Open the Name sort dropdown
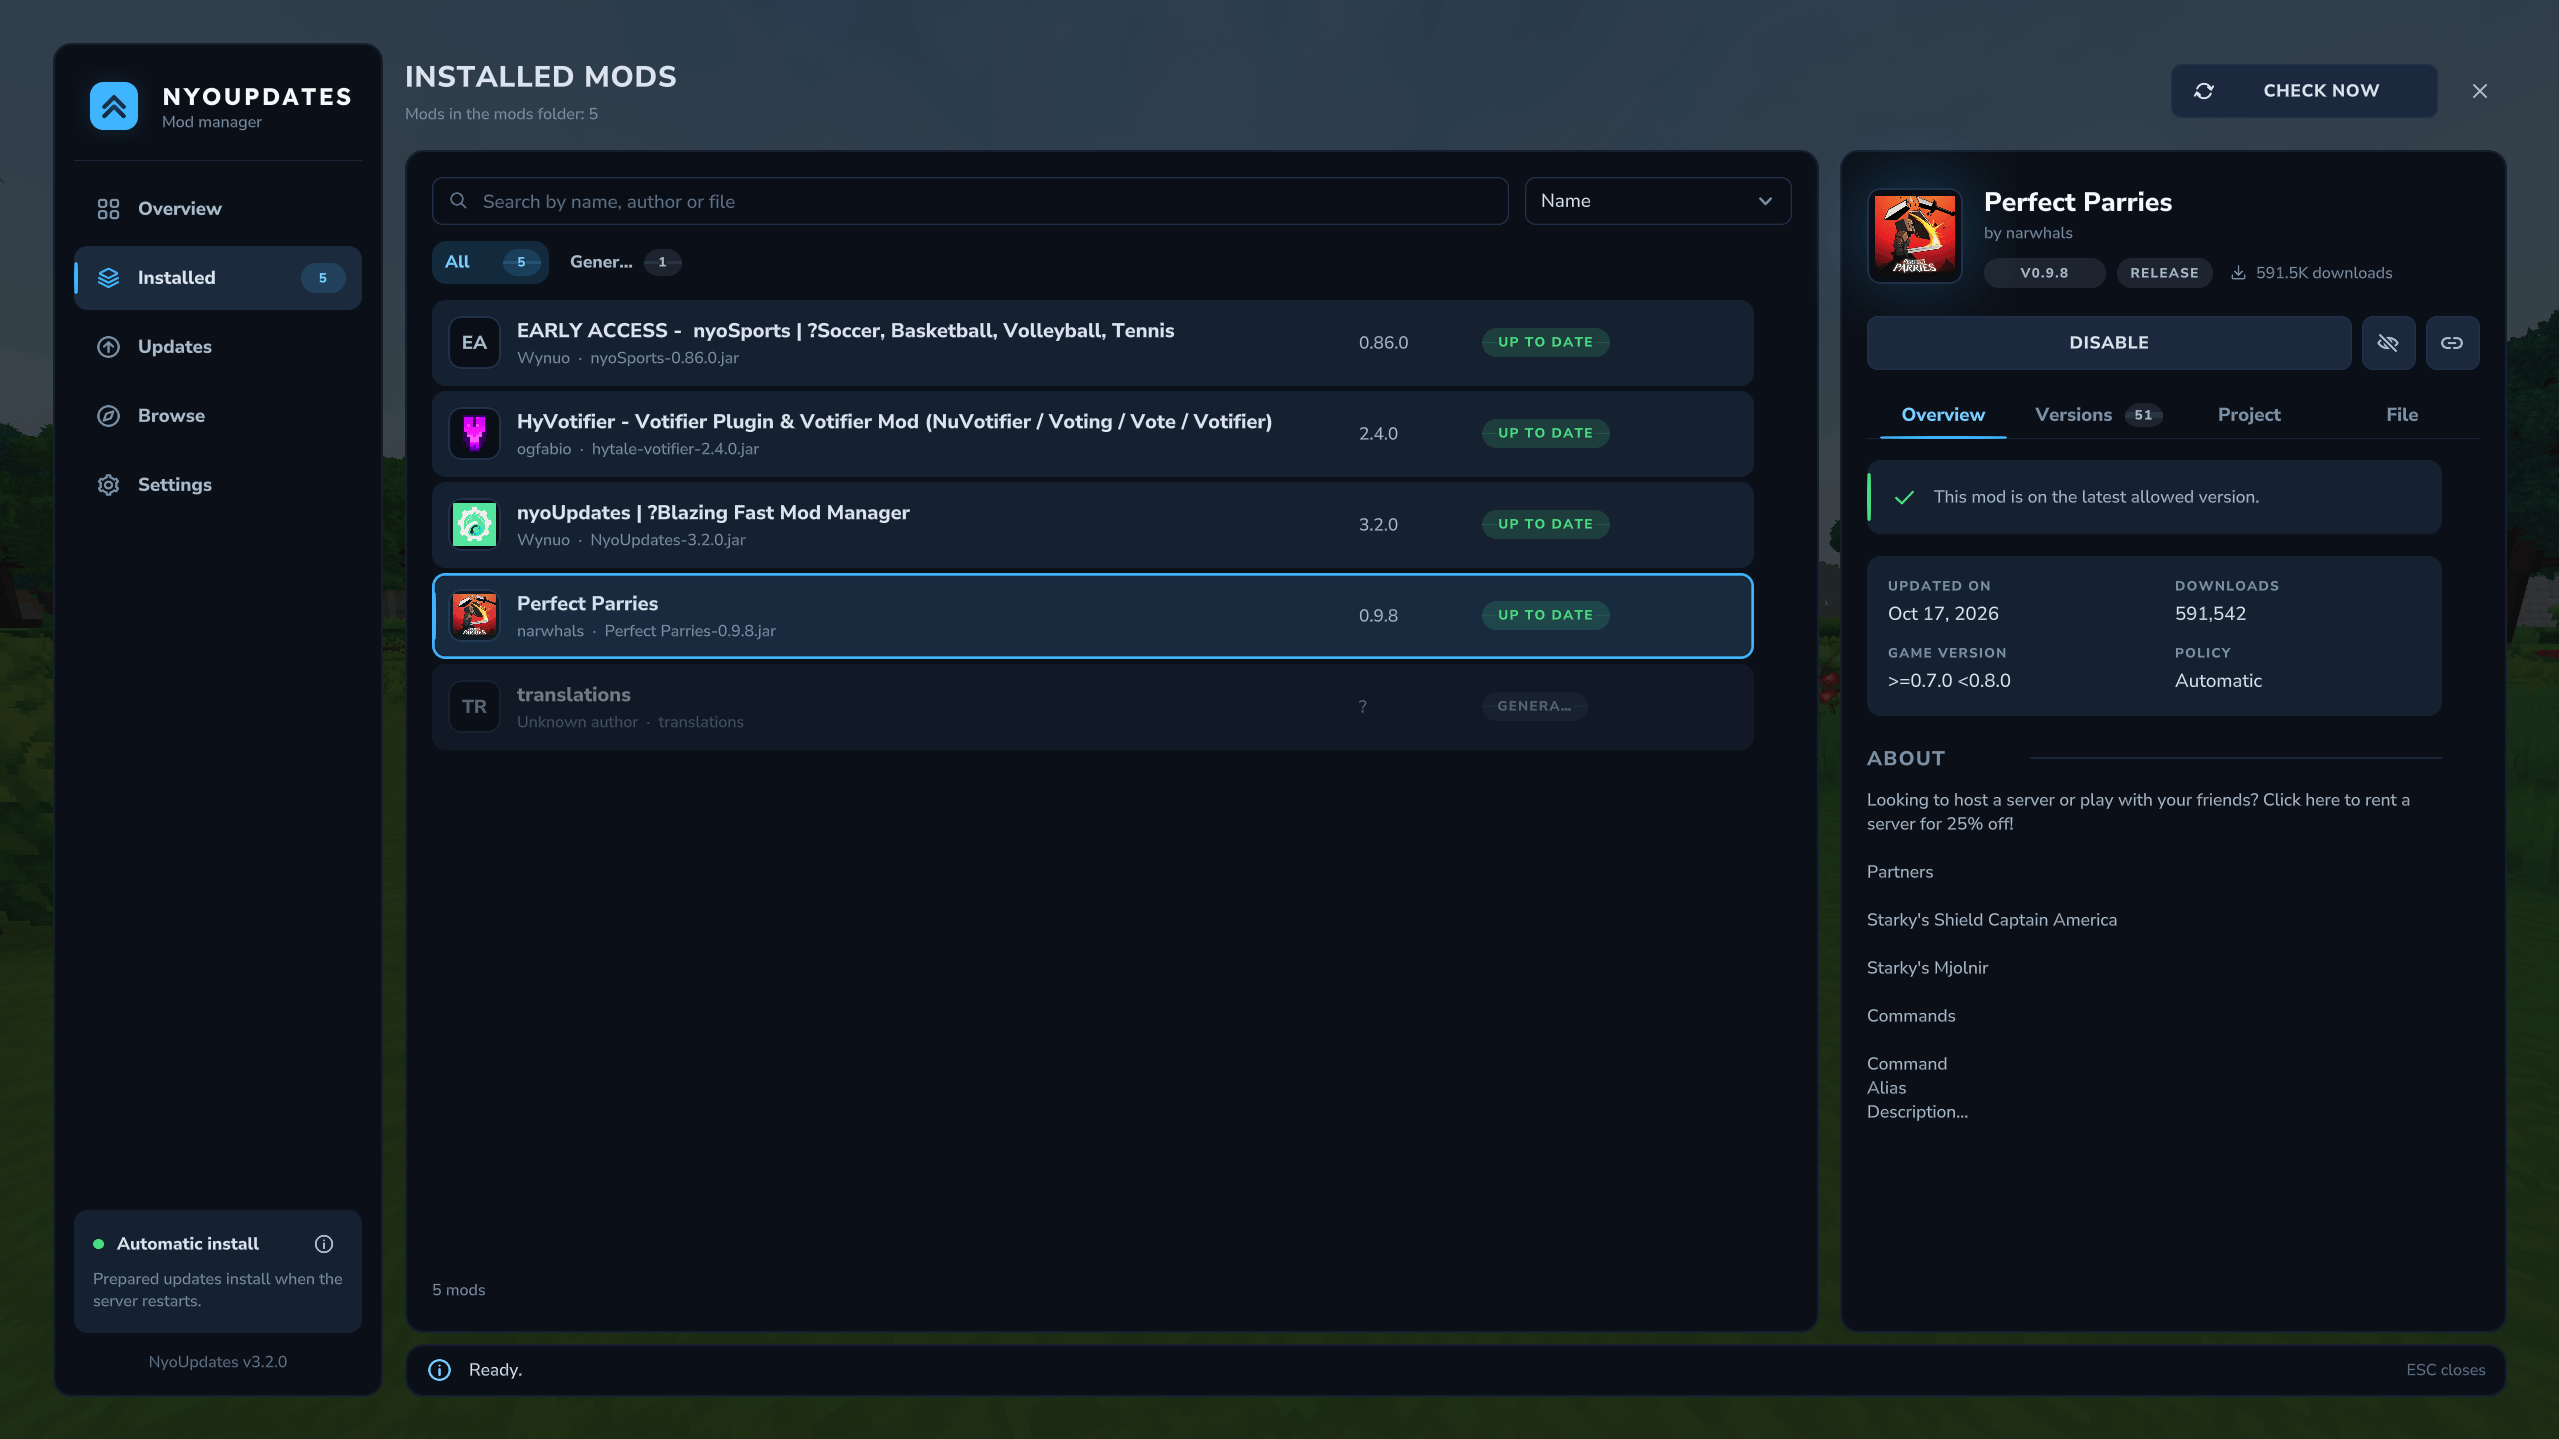Viewport: 2559px width, 1439px height. (1657, 201)
